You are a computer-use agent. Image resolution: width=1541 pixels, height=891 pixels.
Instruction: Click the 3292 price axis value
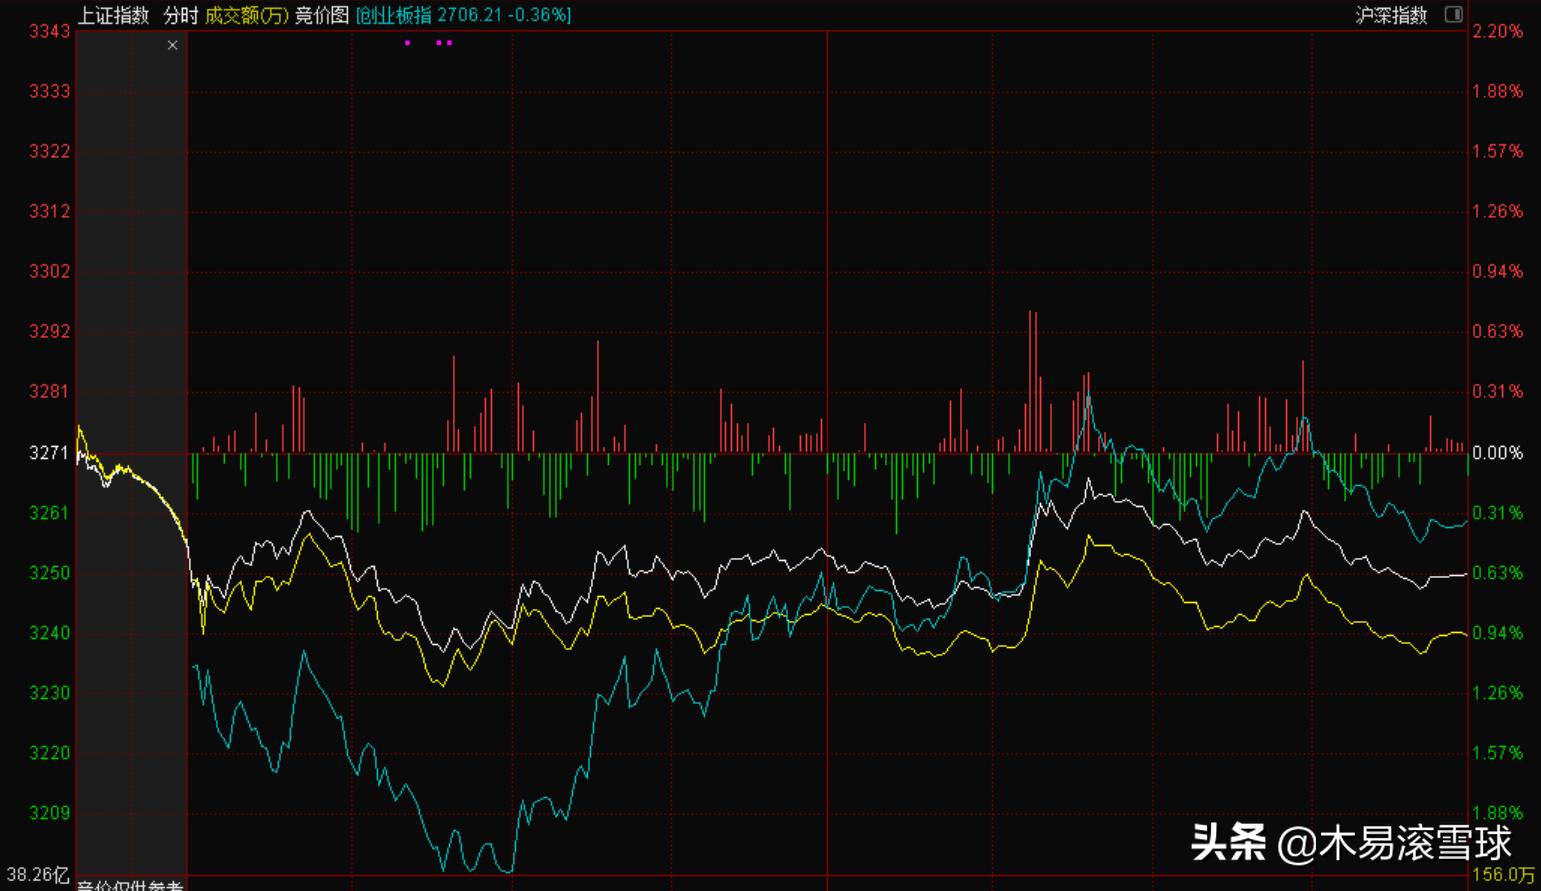[x=50, y=331]
